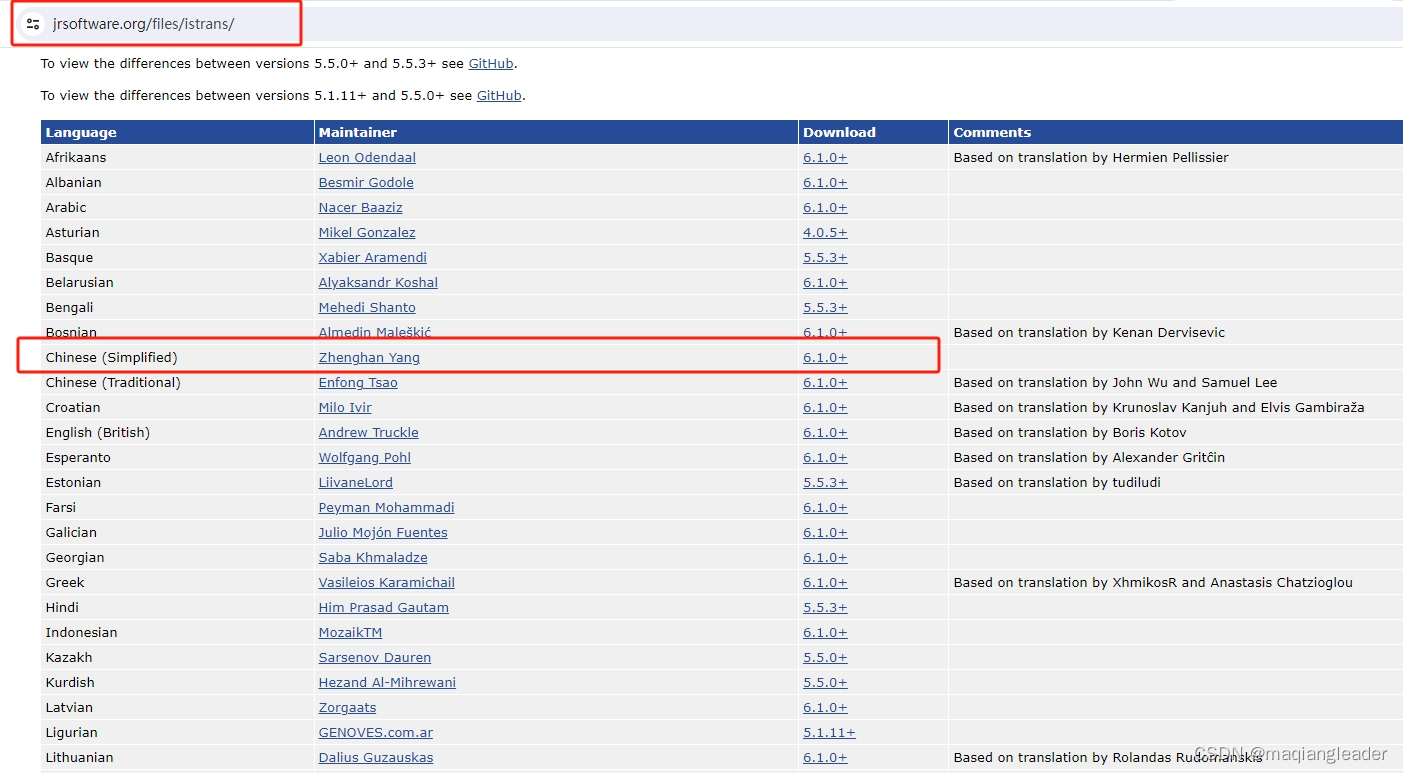
Task: Download Kazakh 5.5.0+ translation
Action: 825,657
